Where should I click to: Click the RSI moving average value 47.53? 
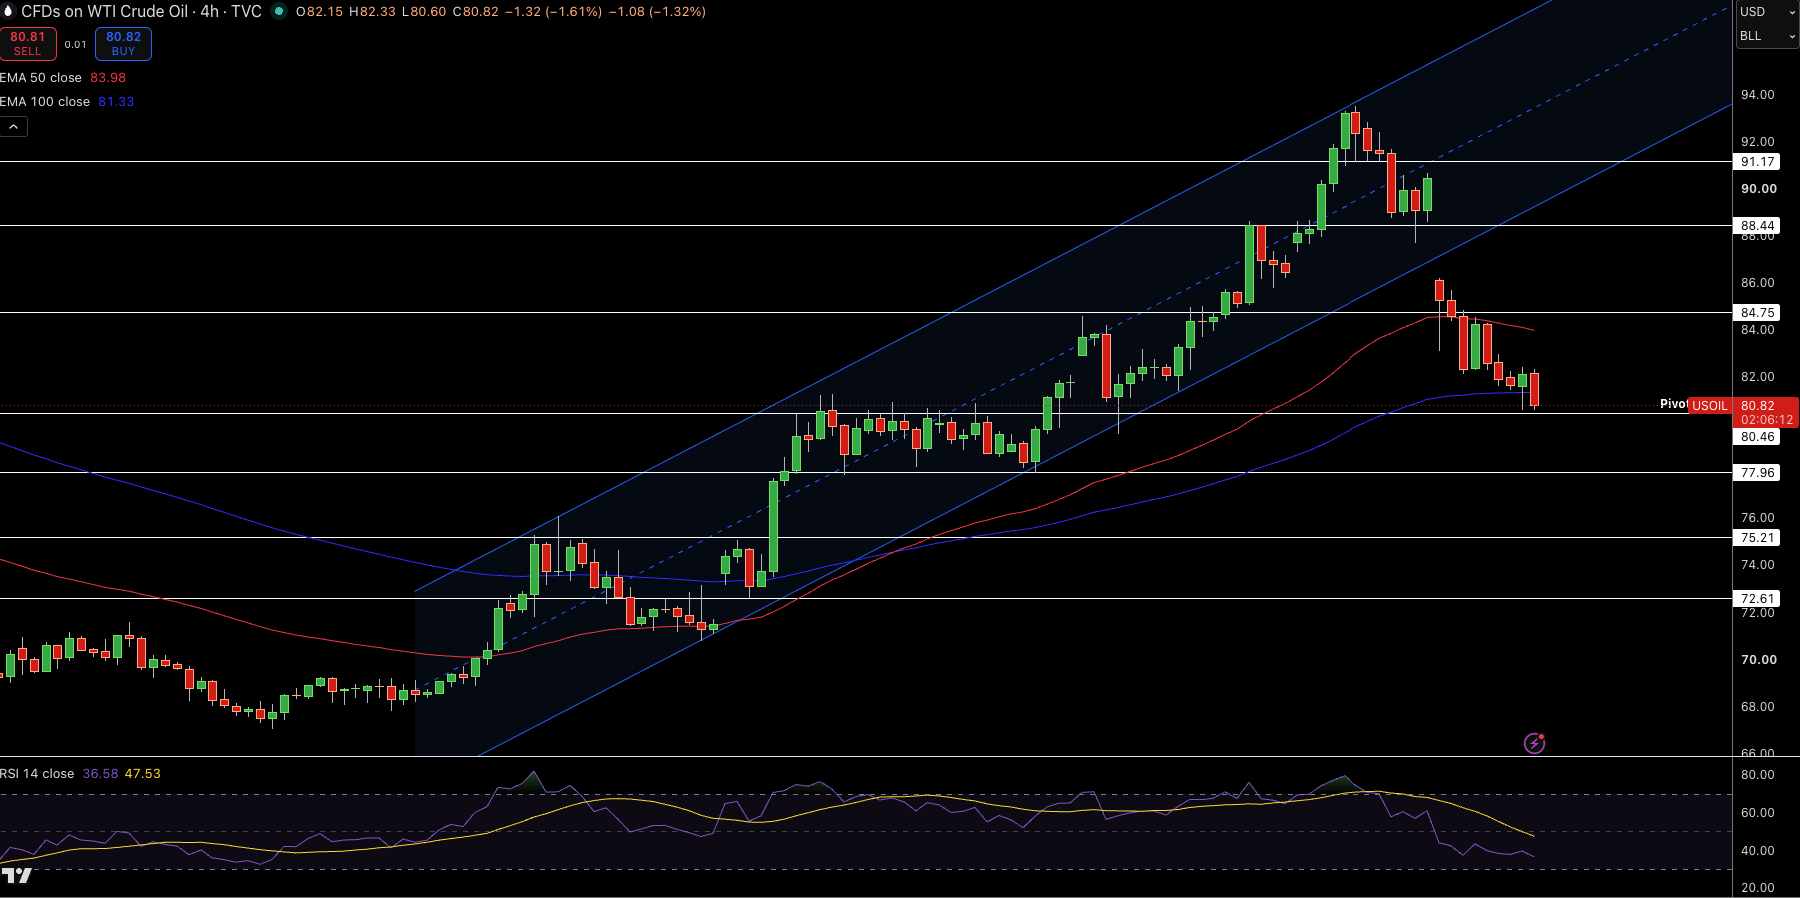tap(142, 774)
